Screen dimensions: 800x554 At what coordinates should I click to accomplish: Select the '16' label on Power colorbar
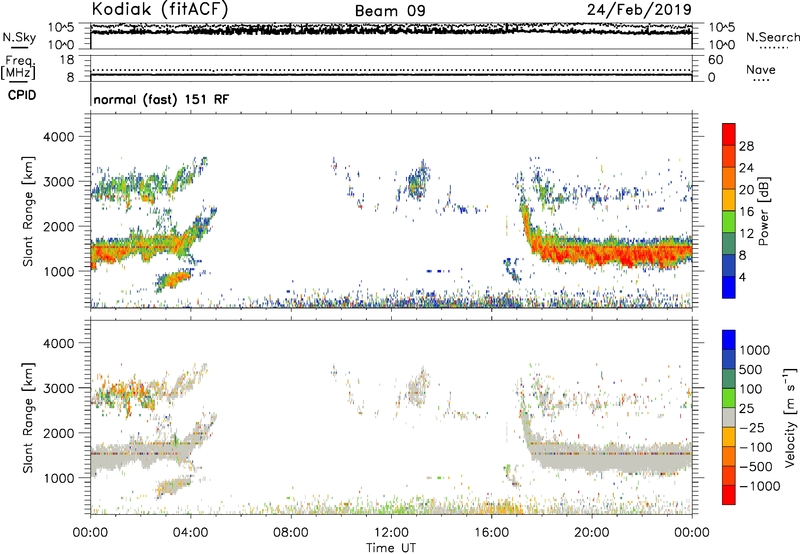tap(746, 212)
